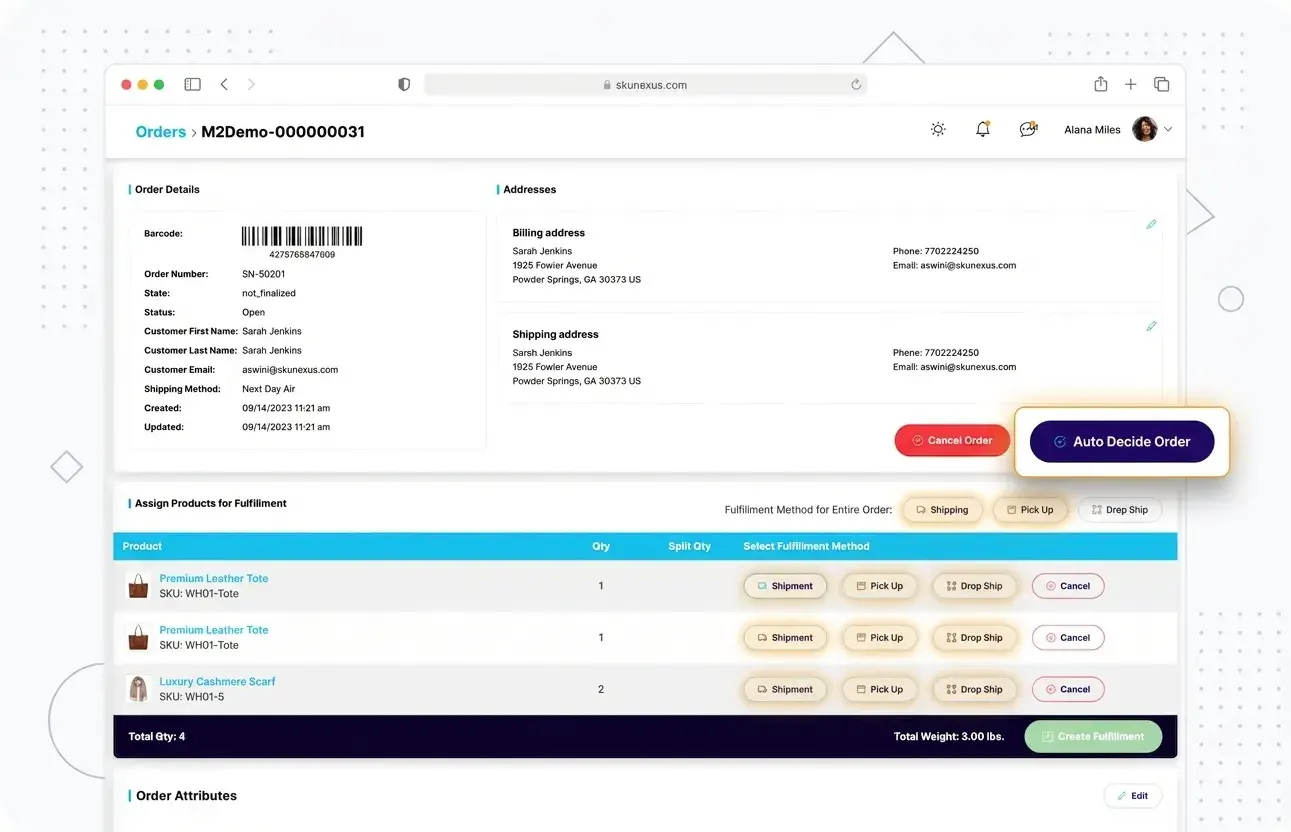Viewport: 1291px width, 832px height.
Task: Select Drop Ship for the second Premium Leather Tote
Action: pyautogui.click(x=973, y=637)
